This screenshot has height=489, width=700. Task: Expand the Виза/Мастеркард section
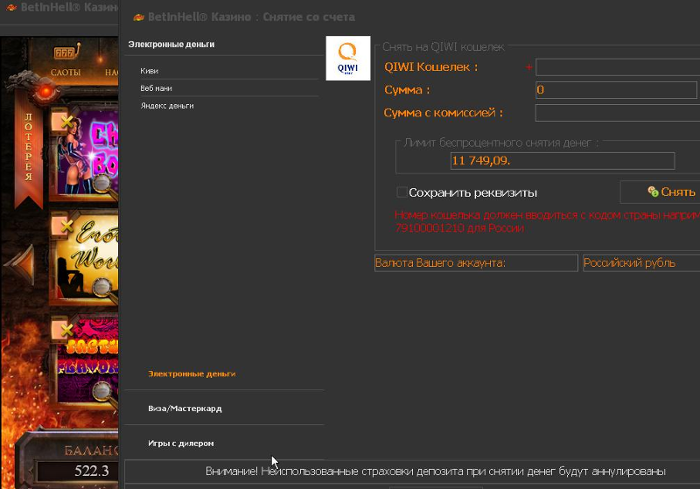coord(184,408)
